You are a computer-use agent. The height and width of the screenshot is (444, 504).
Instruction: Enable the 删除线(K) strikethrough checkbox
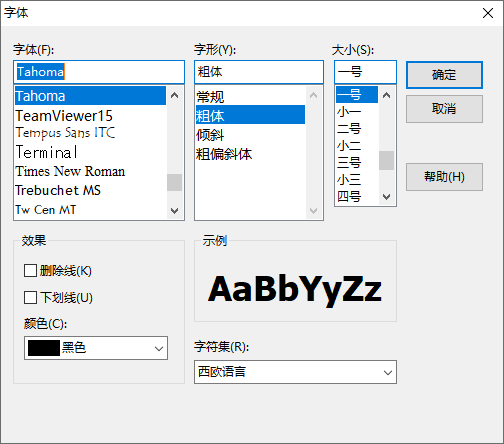[x=30, y=270]
